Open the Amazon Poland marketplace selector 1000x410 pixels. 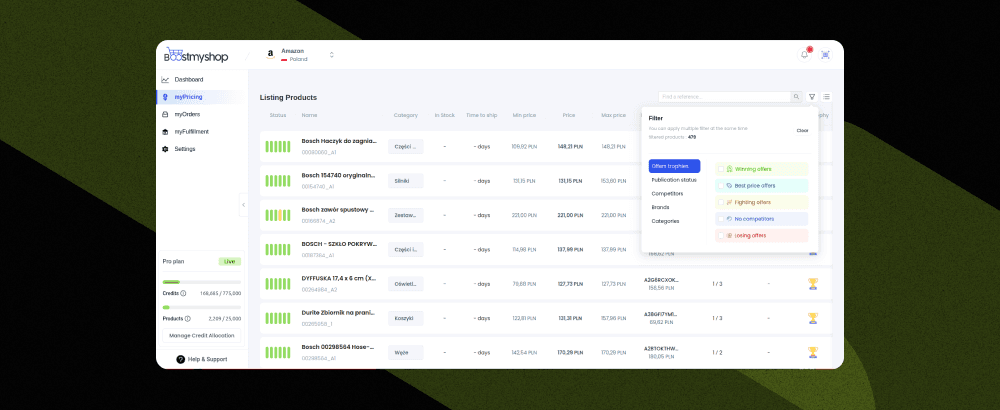click(299, 55)
